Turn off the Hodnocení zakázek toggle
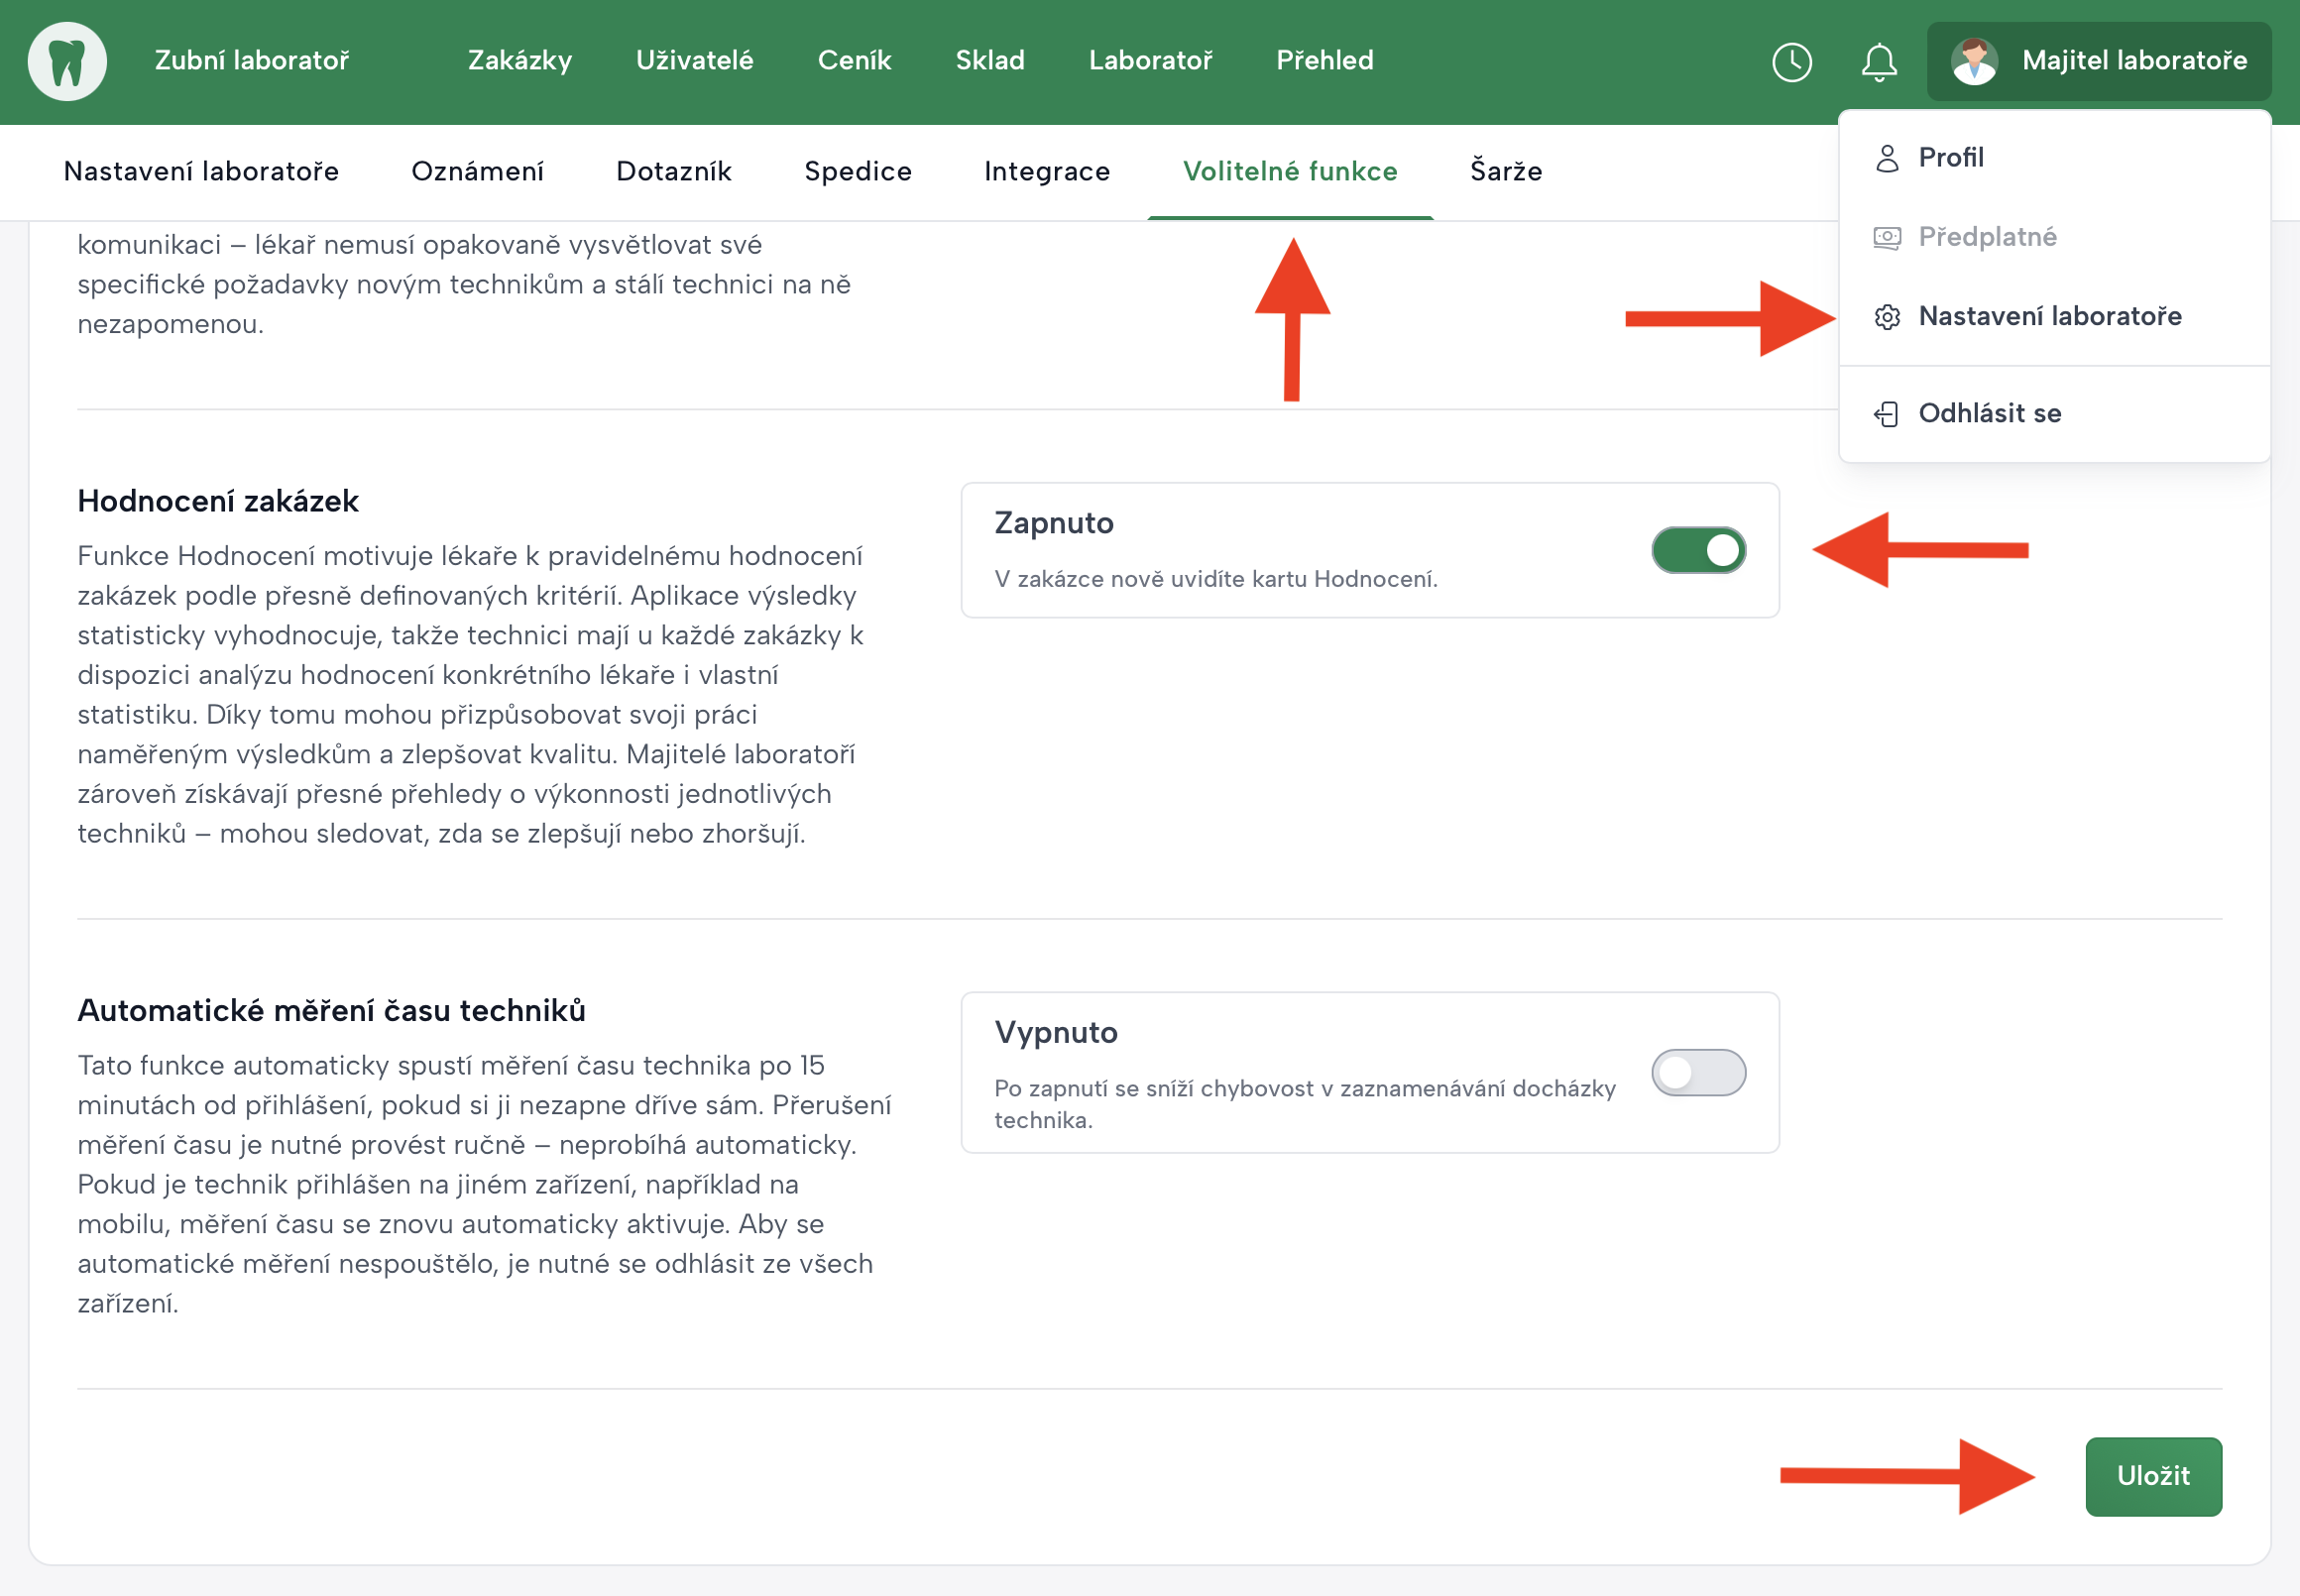2300x1596 pixels. [x=1697, y=550]
